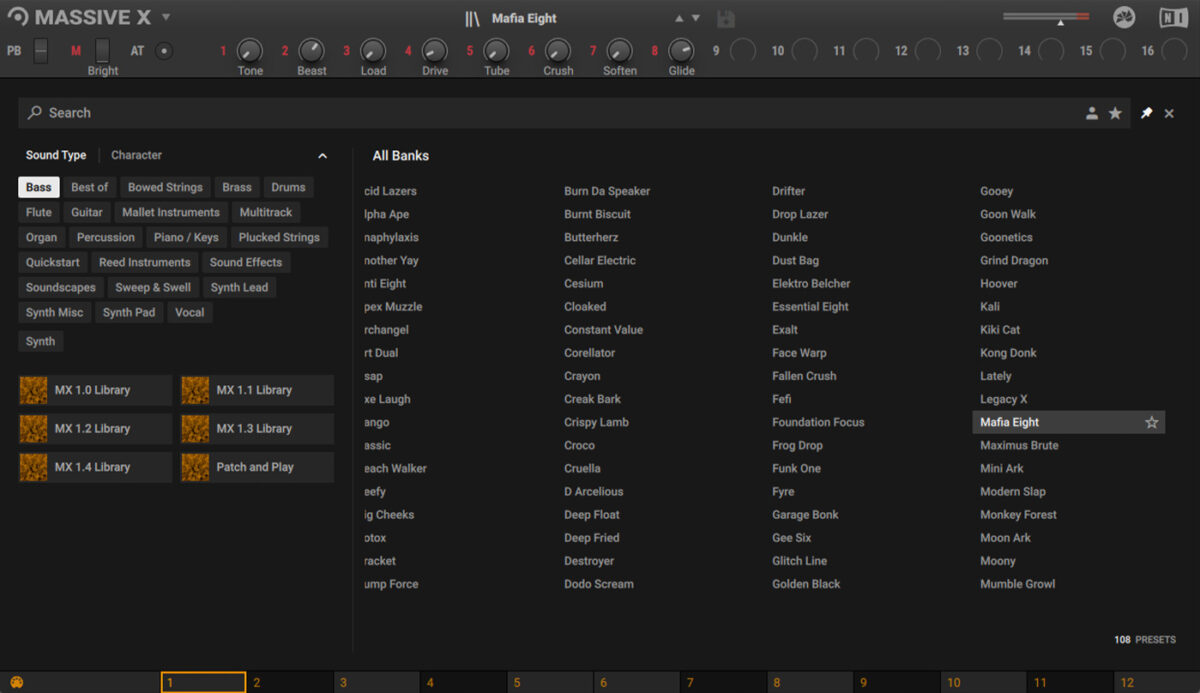Toggle the Piano / Keys tag filter
This screenshot has width=1200, height=693.
(x=186, y=237)
